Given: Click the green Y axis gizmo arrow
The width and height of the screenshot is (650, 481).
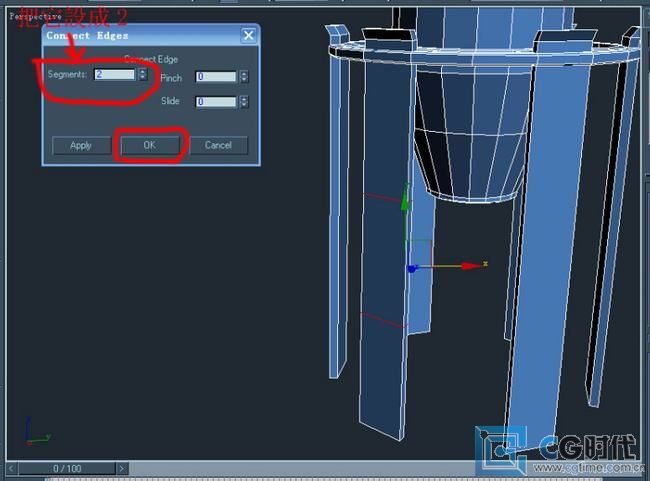Looking at the screenshot, I should coord(405,202).
